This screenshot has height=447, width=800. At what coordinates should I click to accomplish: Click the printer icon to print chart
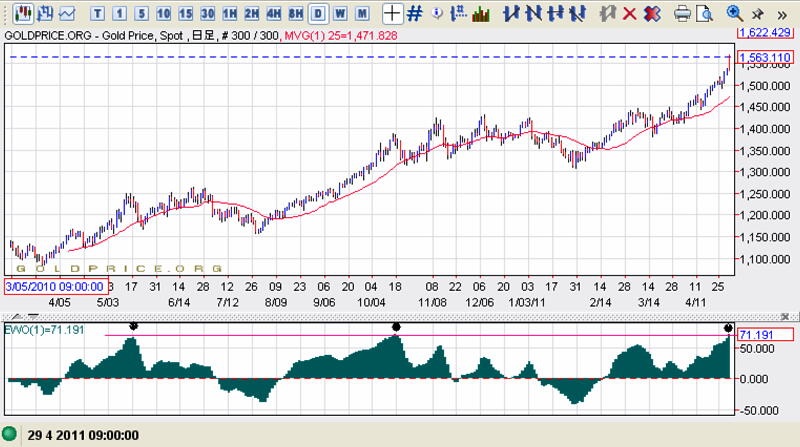[683, 14]
